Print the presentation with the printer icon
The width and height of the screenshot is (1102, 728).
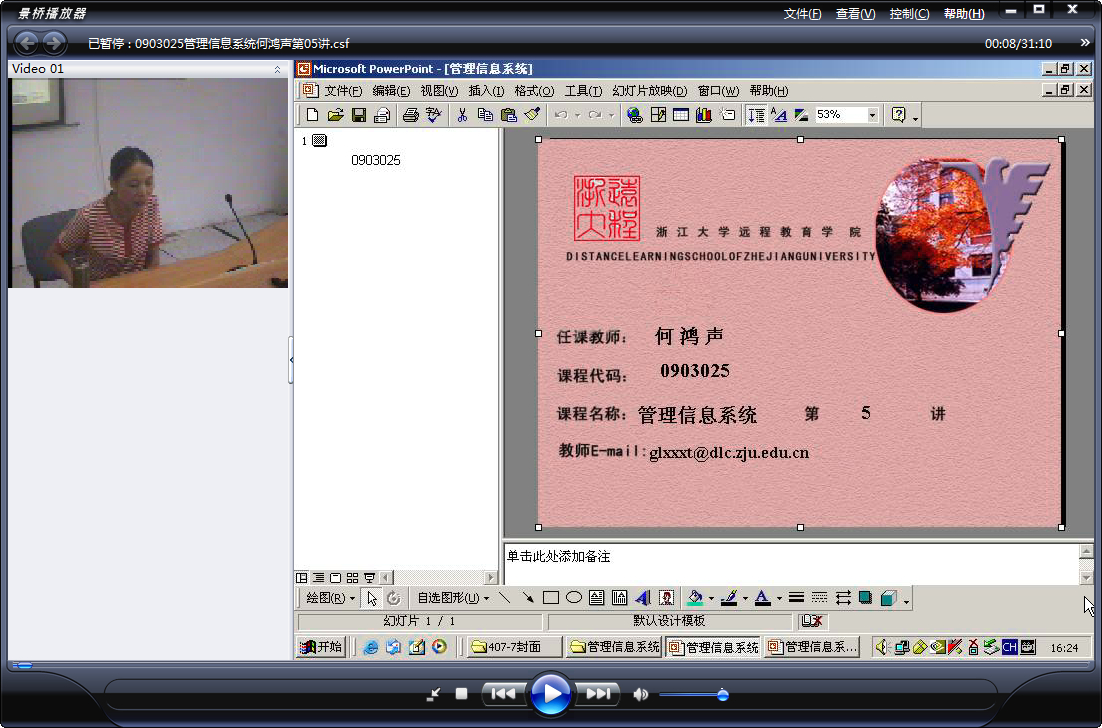(x=411, y=115)
